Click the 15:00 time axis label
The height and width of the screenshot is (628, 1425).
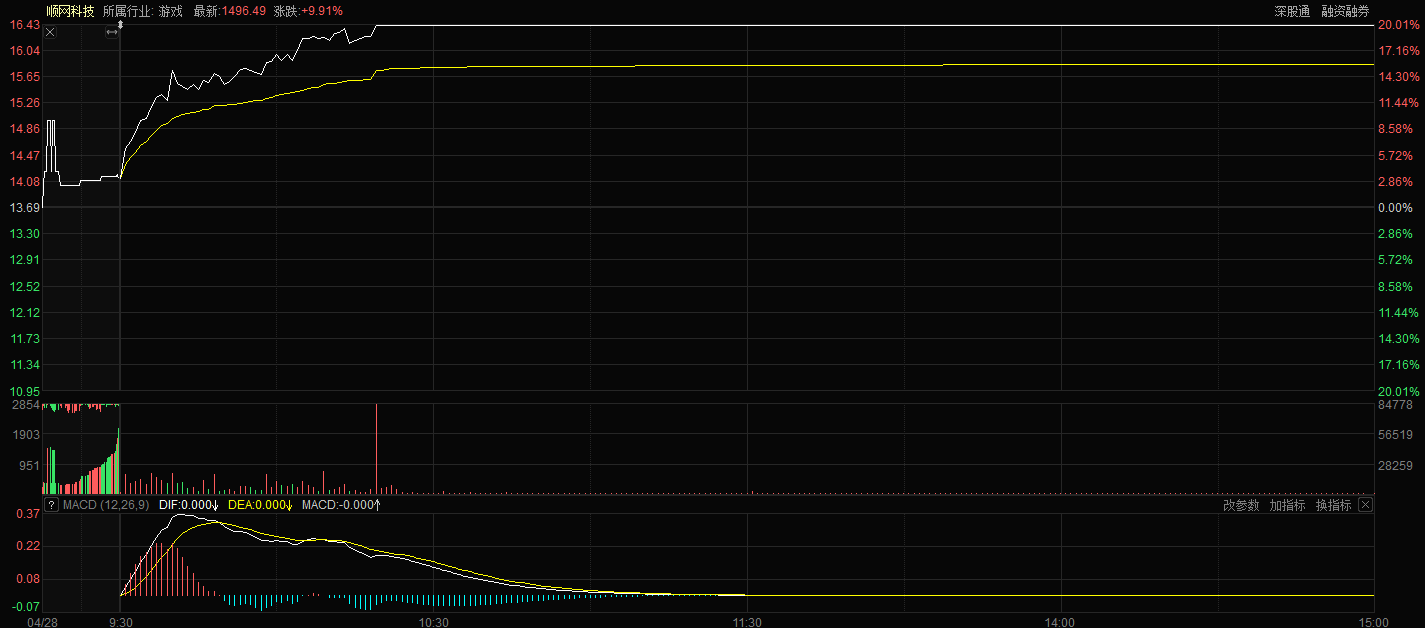1373,621
